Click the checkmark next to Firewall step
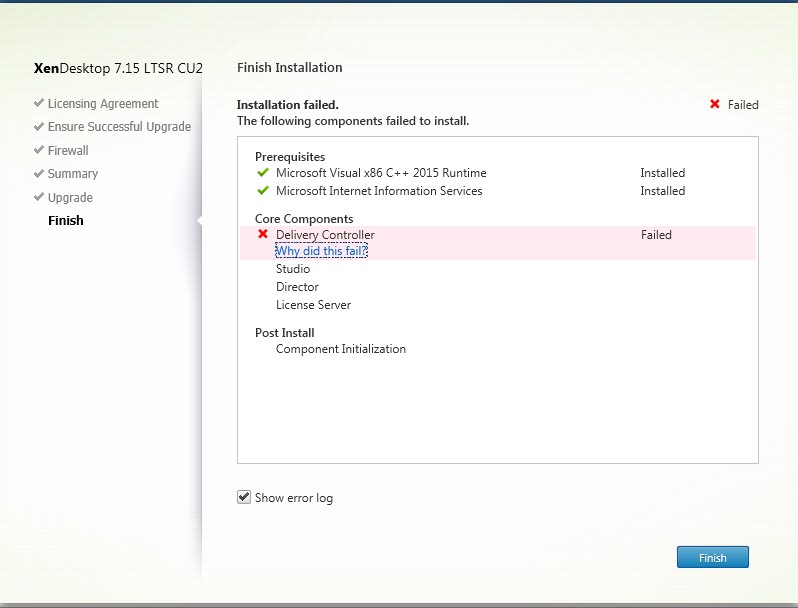The height and width of the screenshot is (608, 798). 38,150
